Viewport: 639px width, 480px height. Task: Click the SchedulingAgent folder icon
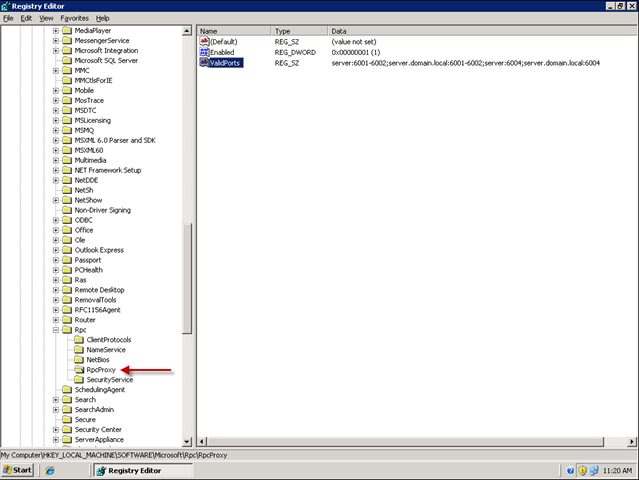click(67, 390)
